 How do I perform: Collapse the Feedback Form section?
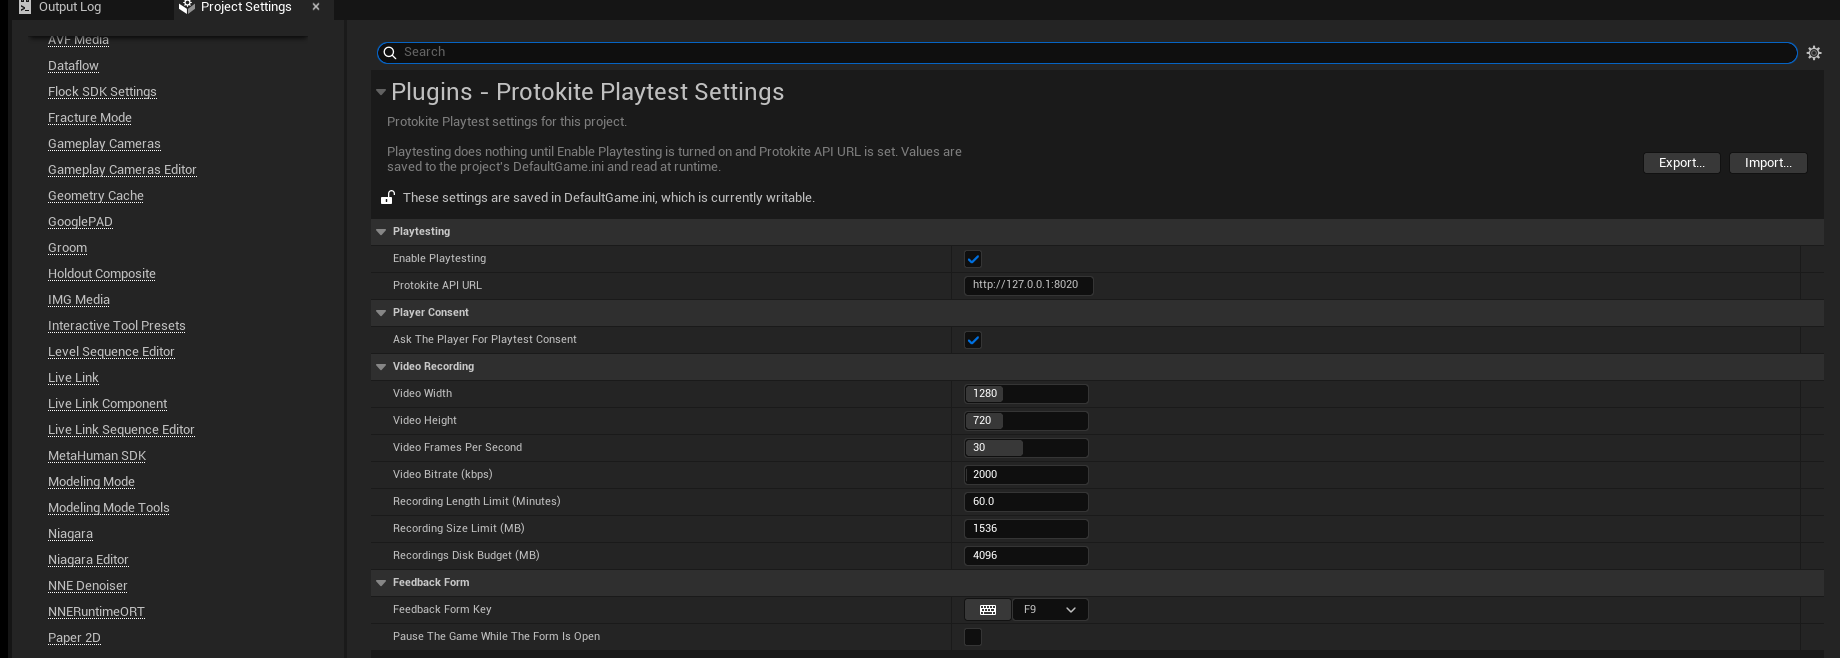(381, 583)
